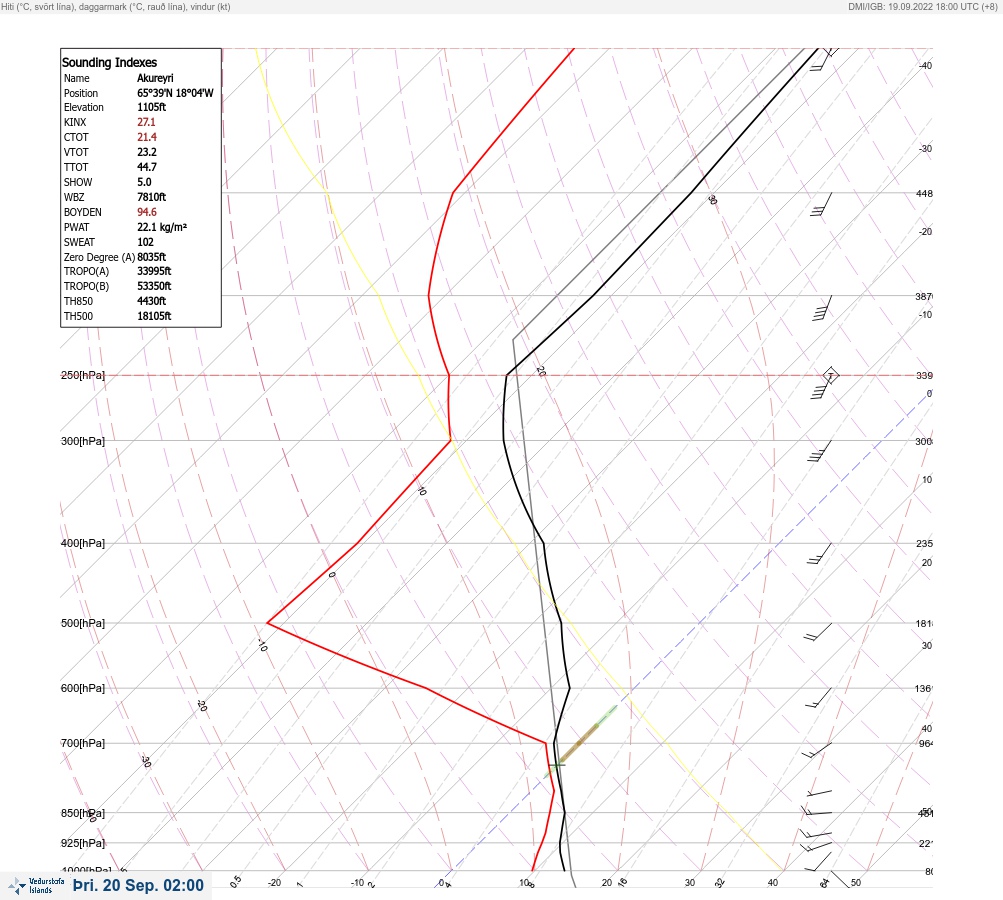
Task: Click the TH850 value 4430ft
Action: [x=152, y=301]
